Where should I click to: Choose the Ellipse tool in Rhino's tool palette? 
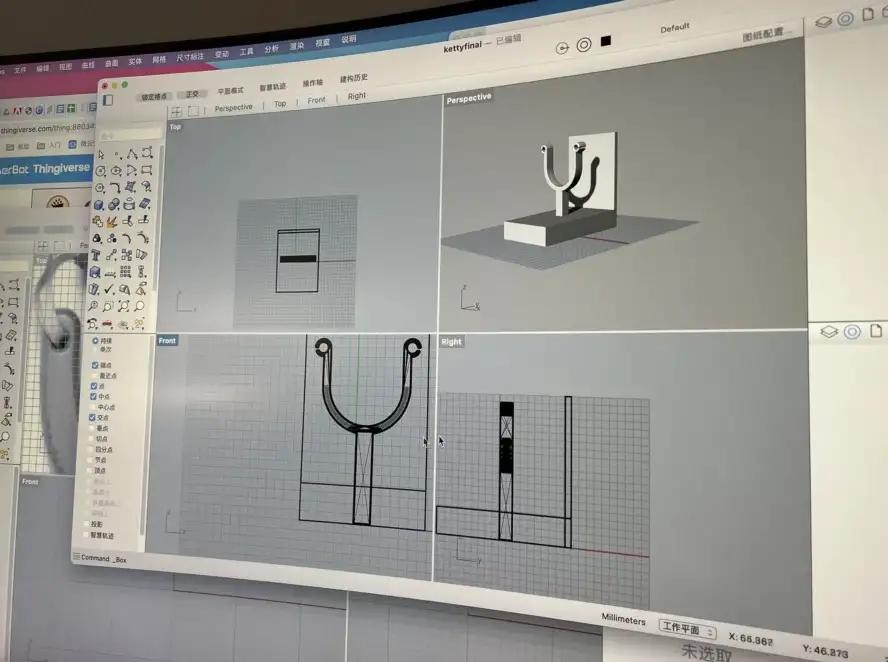pos(116,170)
